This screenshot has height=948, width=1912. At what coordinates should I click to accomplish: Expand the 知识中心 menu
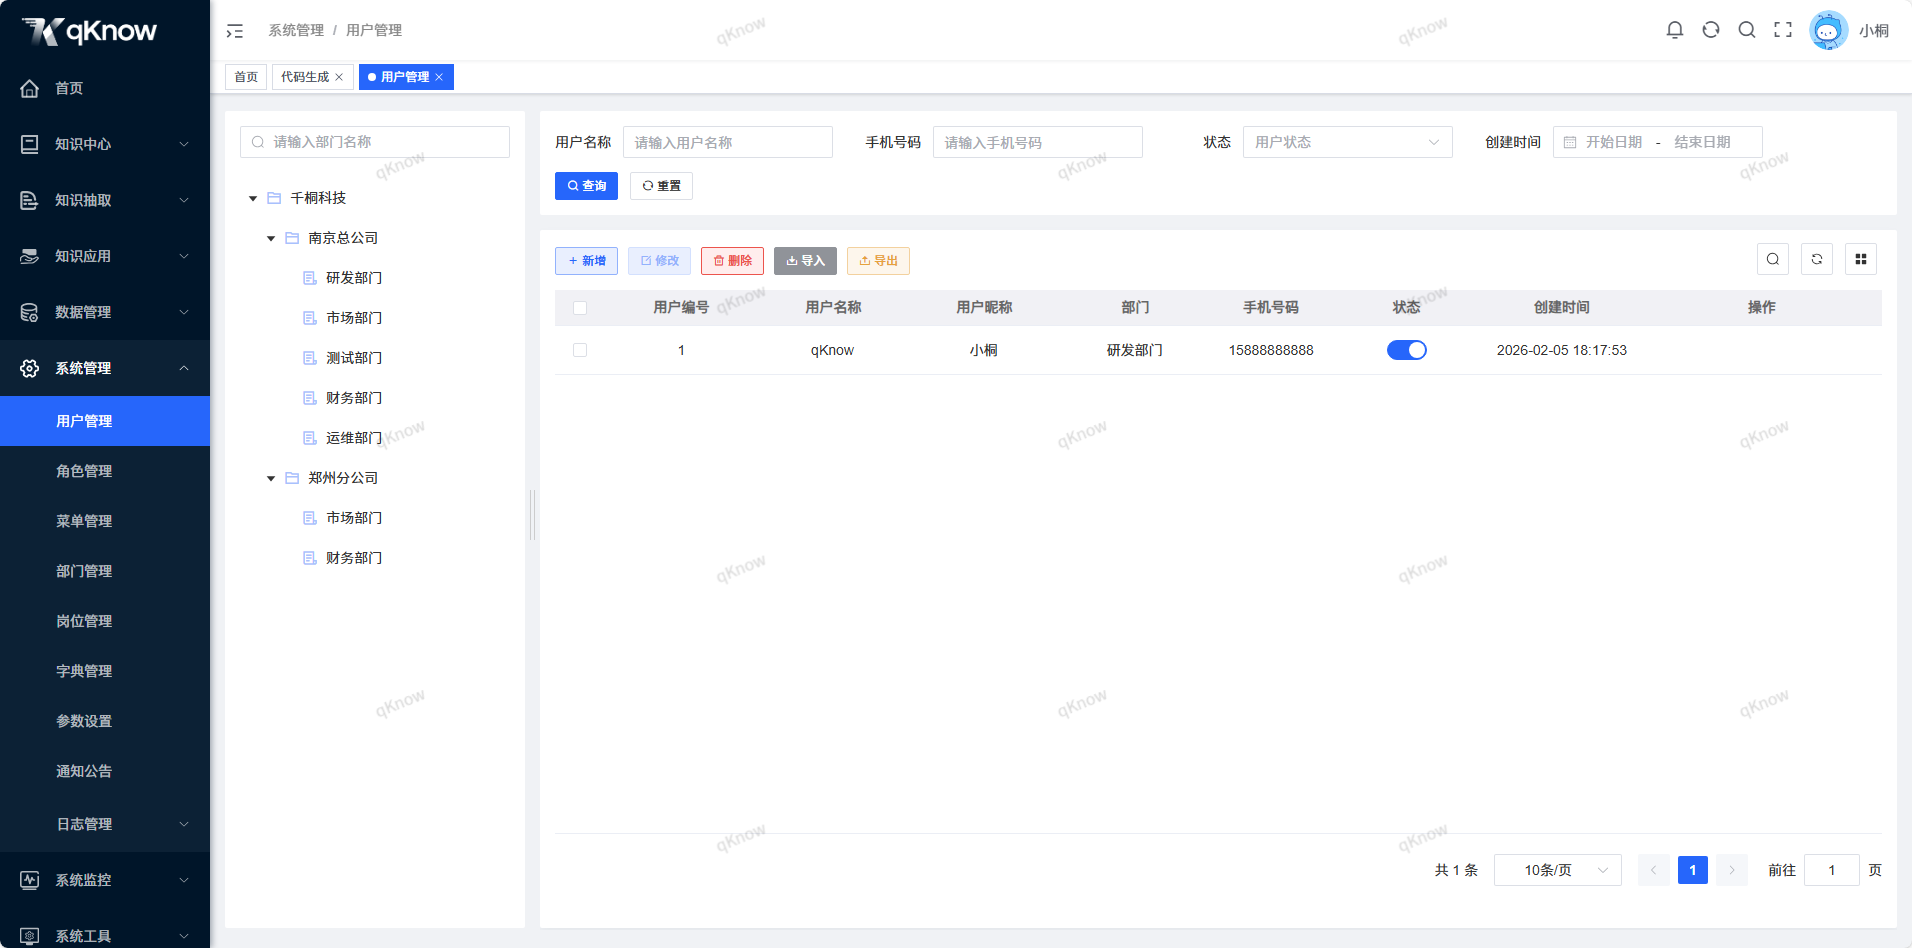click(184, 144)
